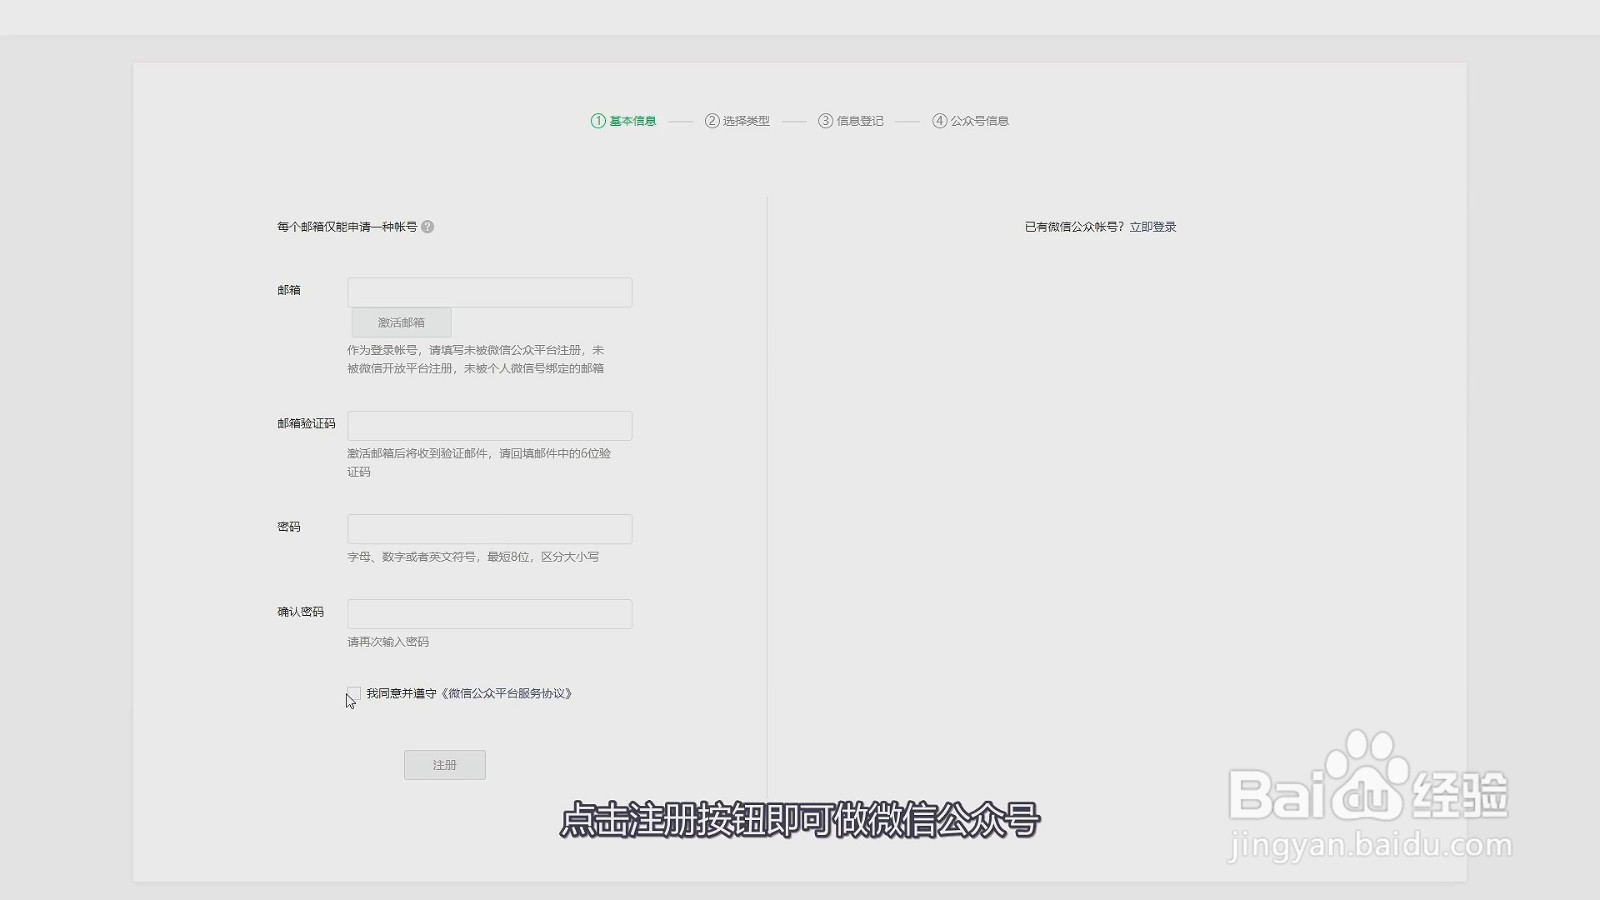Focus the 确认密码 confirm password field
Screen dimensions: 1600x900
(x=490, y=614)
